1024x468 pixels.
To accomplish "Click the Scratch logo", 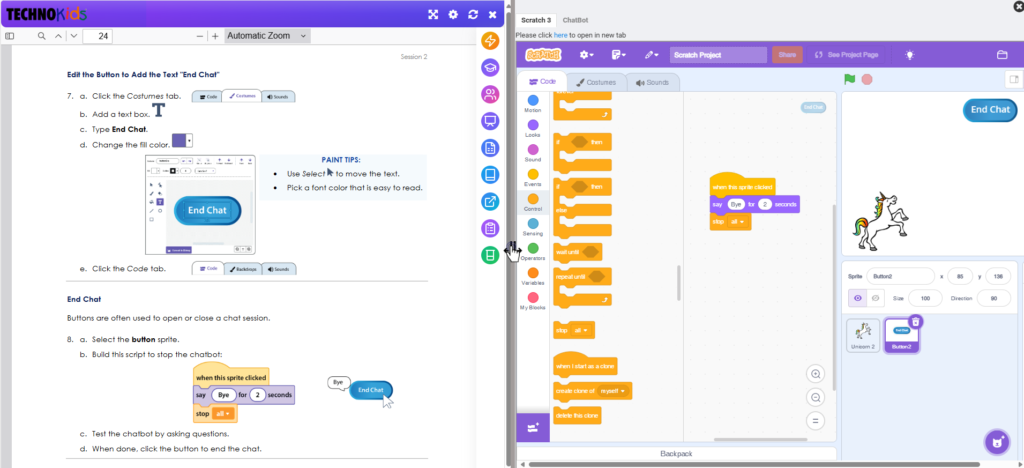I will pyautogui.click(x=543, y=55).
